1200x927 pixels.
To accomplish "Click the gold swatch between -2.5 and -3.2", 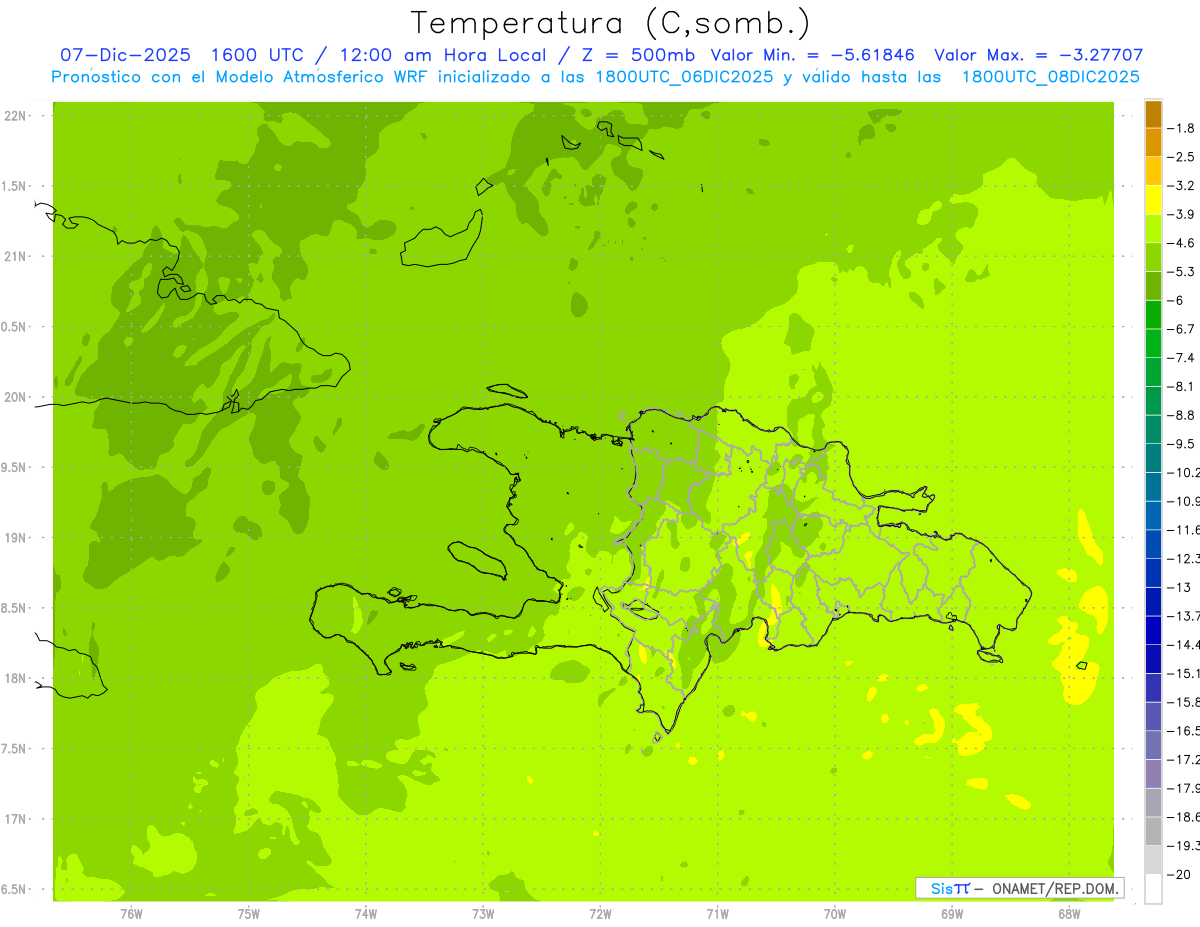I will click(1153, 171).
